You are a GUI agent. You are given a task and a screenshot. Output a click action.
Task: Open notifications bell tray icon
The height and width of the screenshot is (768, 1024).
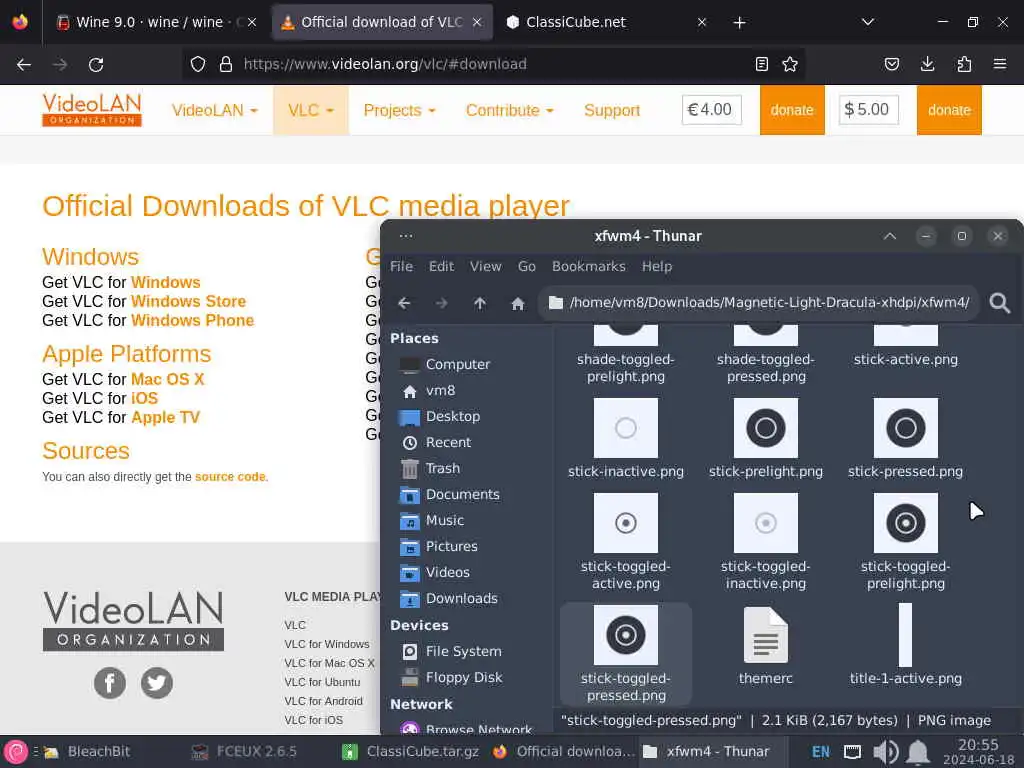pos(918,752)
